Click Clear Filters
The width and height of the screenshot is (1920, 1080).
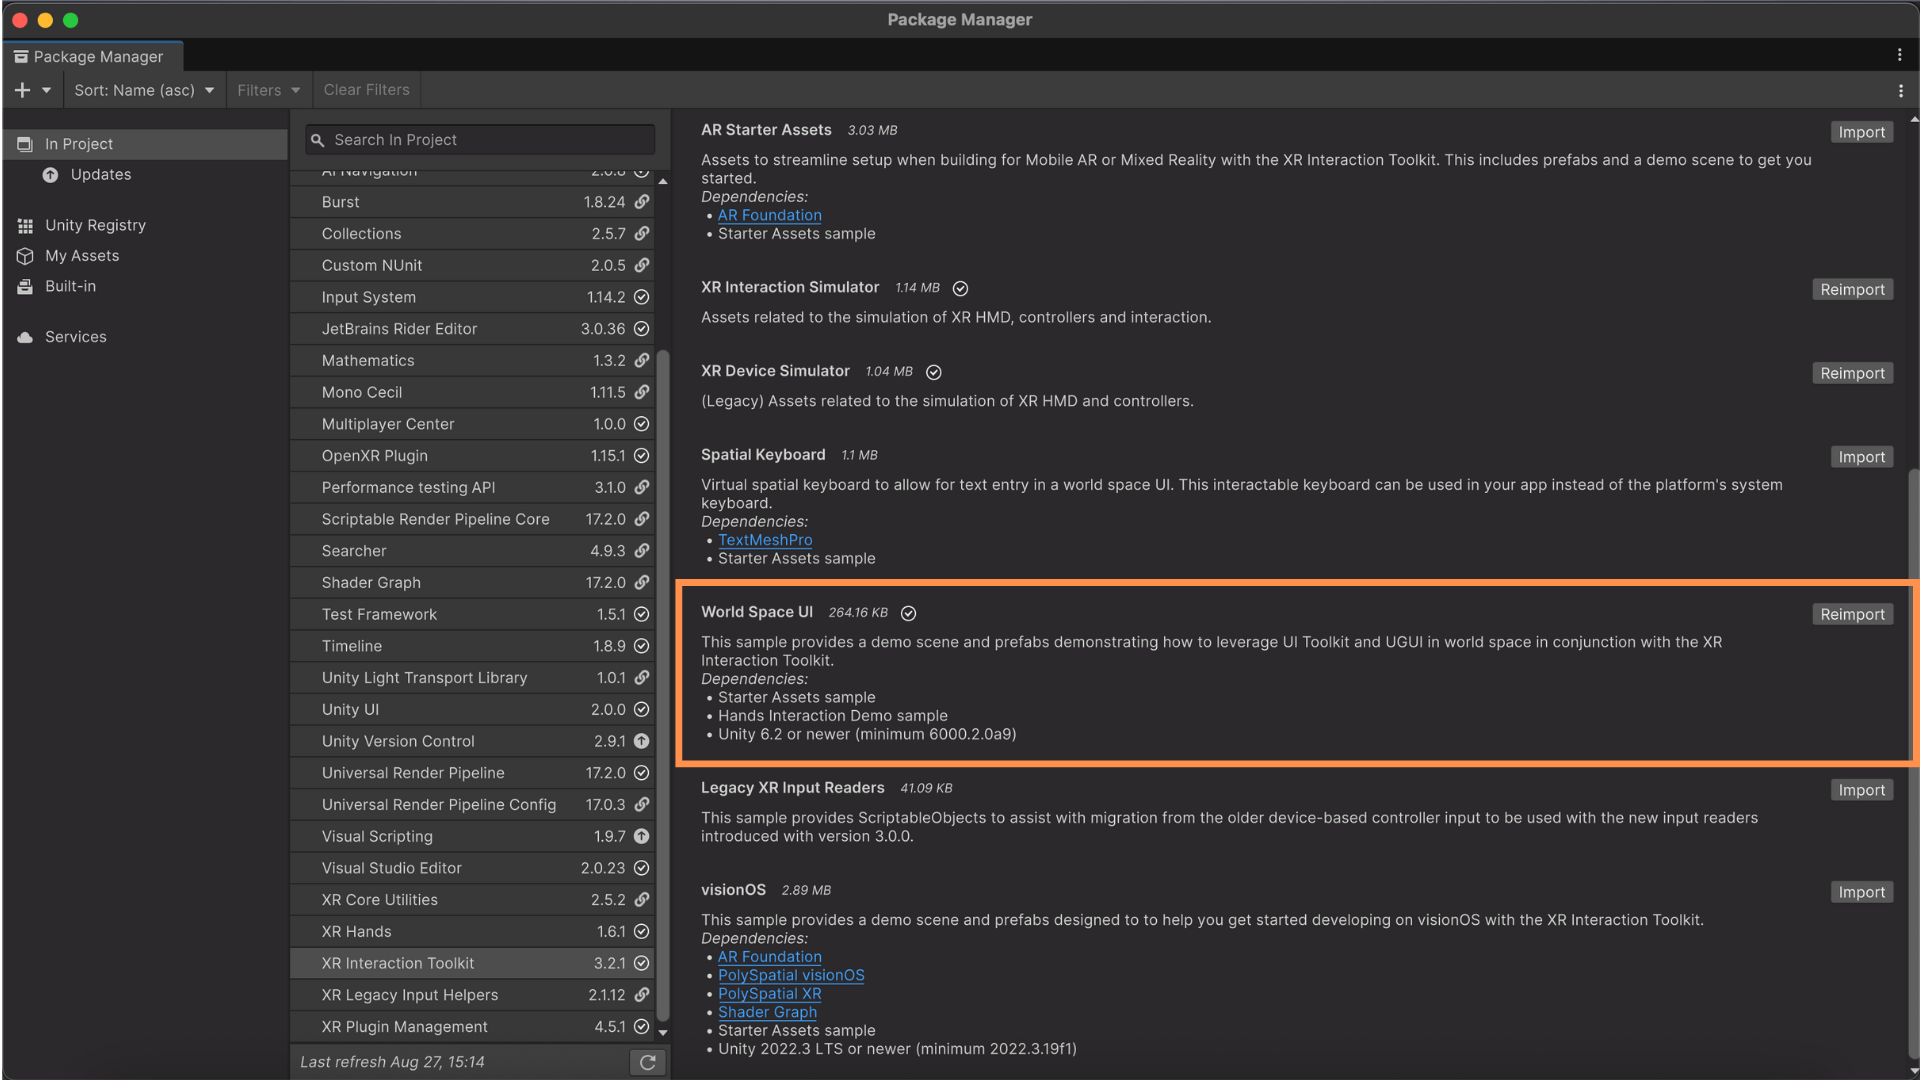pyautogui.click(x=366, y=90)
